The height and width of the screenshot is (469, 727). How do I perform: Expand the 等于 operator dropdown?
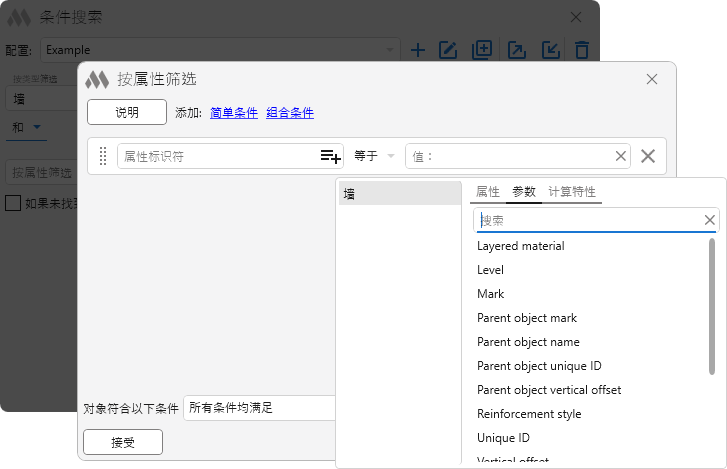click(374, 156)
